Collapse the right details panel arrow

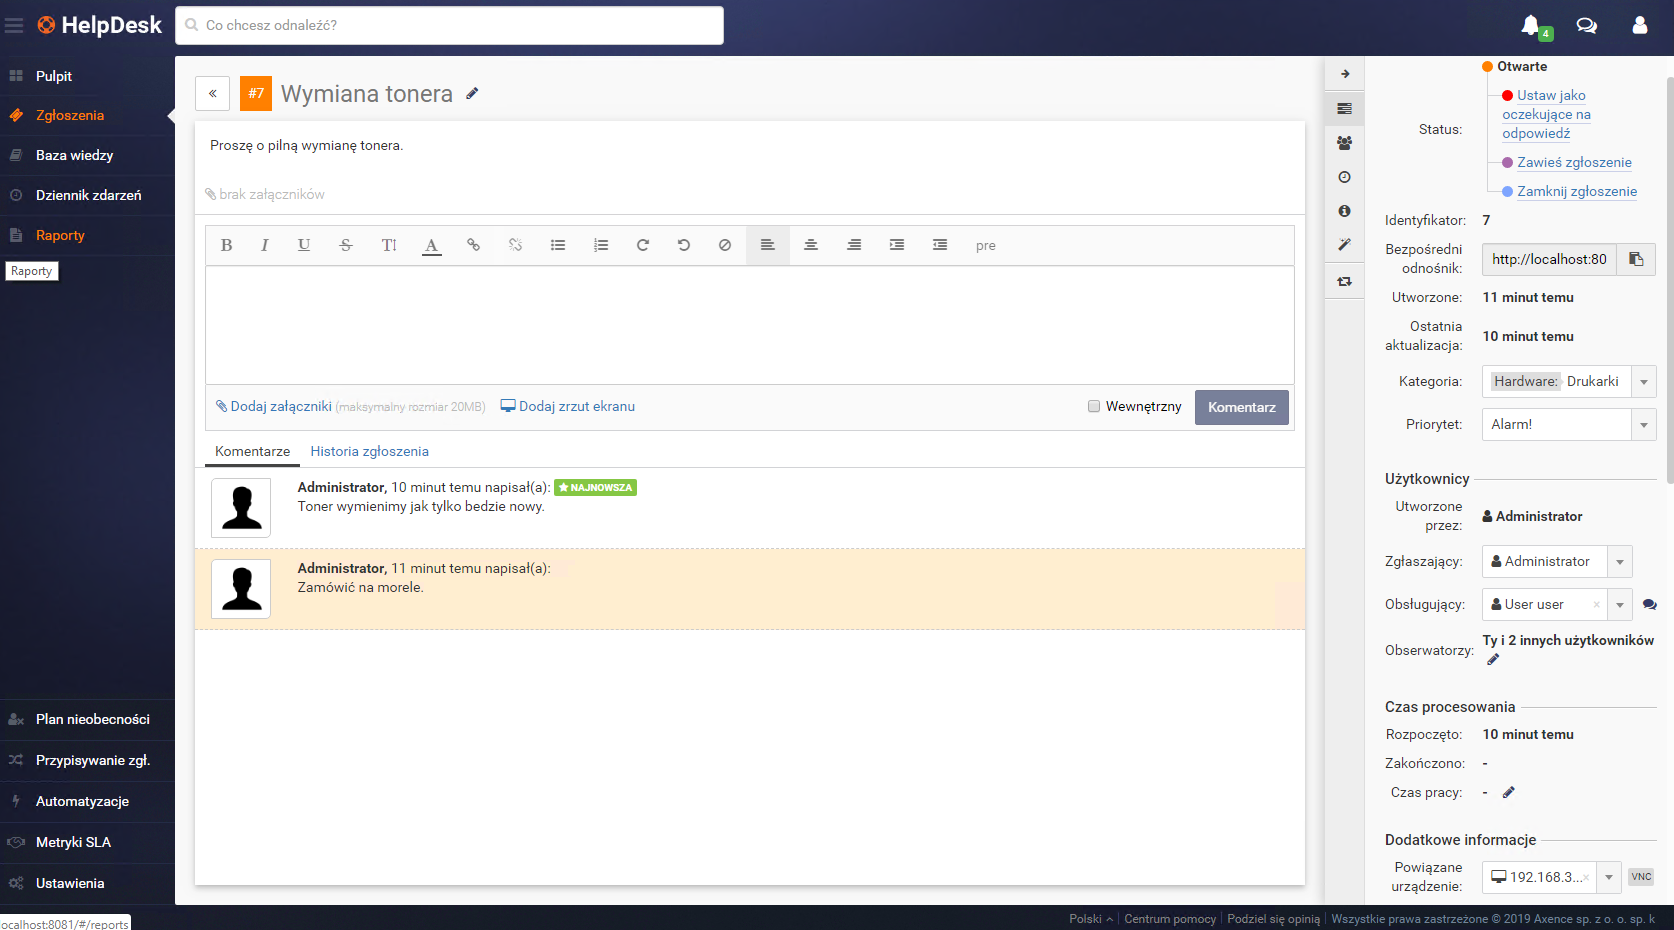1345,74
